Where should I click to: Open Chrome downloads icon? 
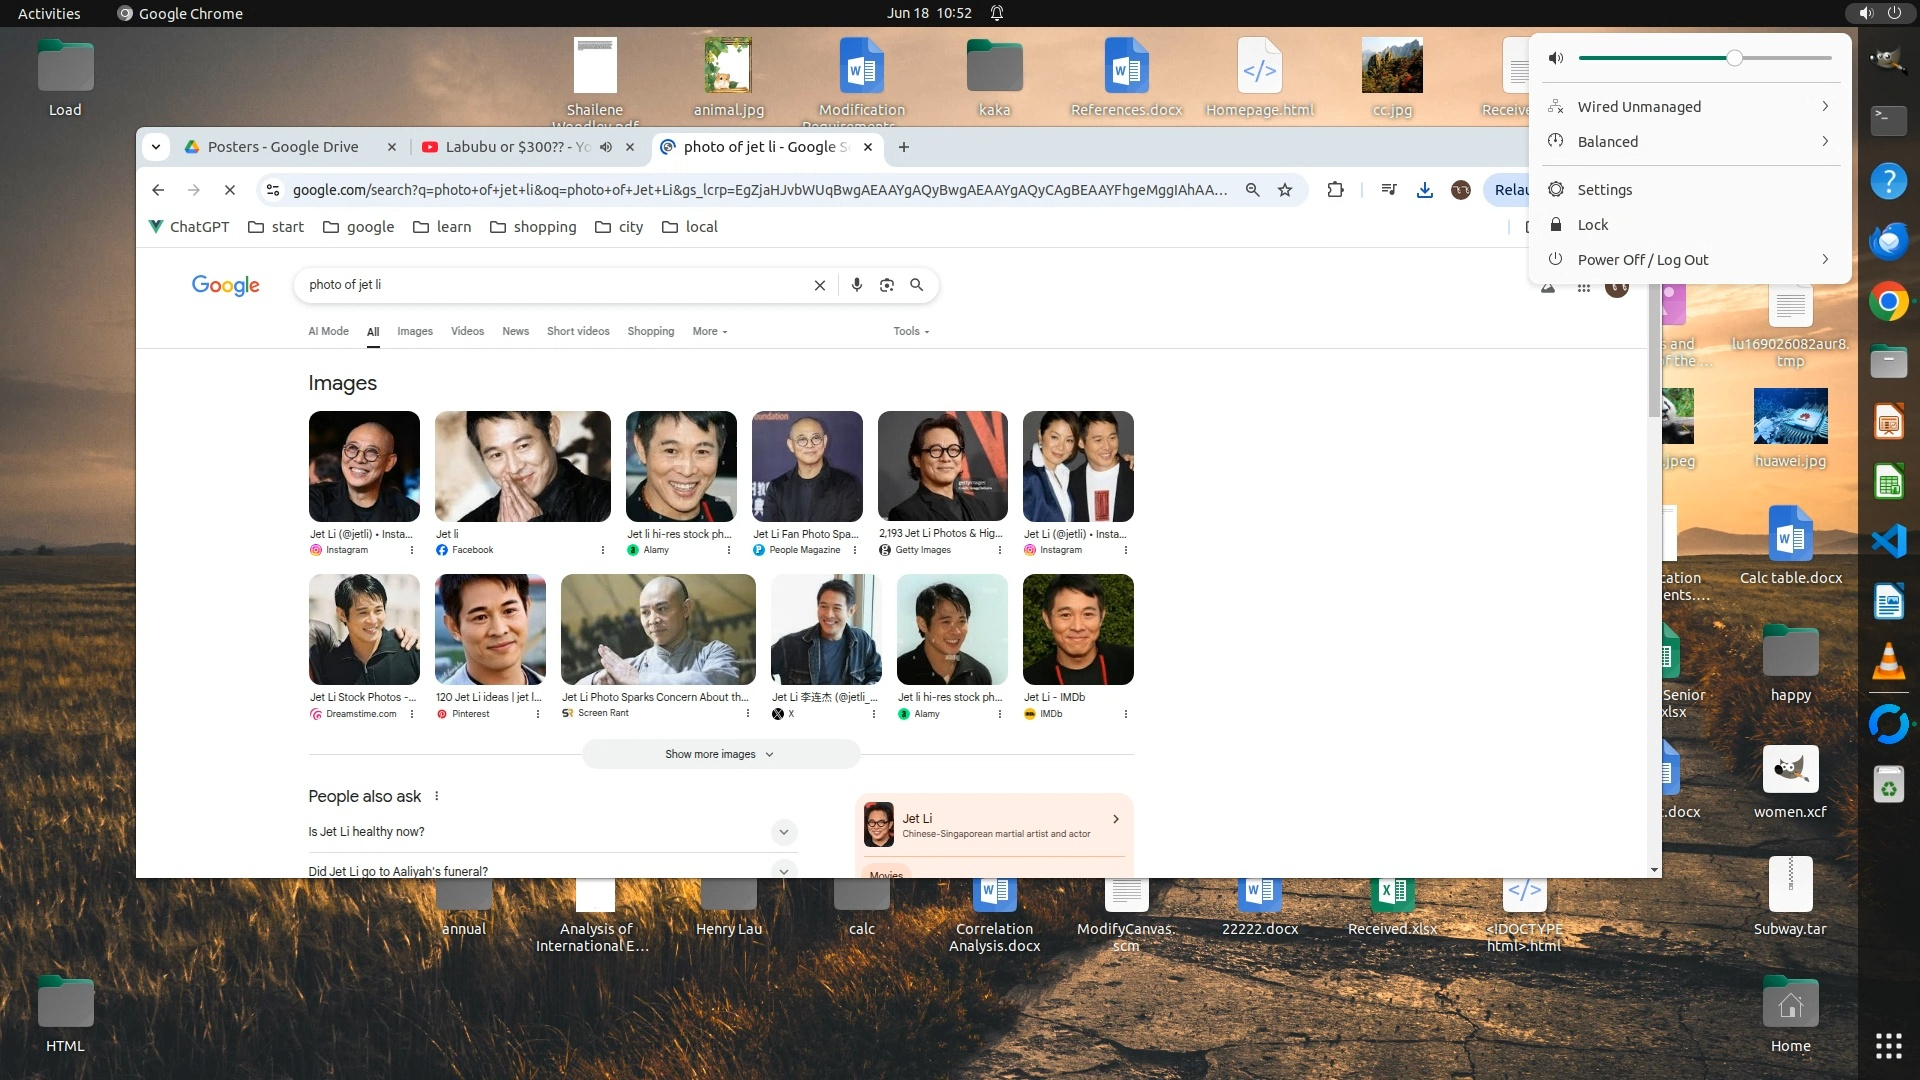1425,190
